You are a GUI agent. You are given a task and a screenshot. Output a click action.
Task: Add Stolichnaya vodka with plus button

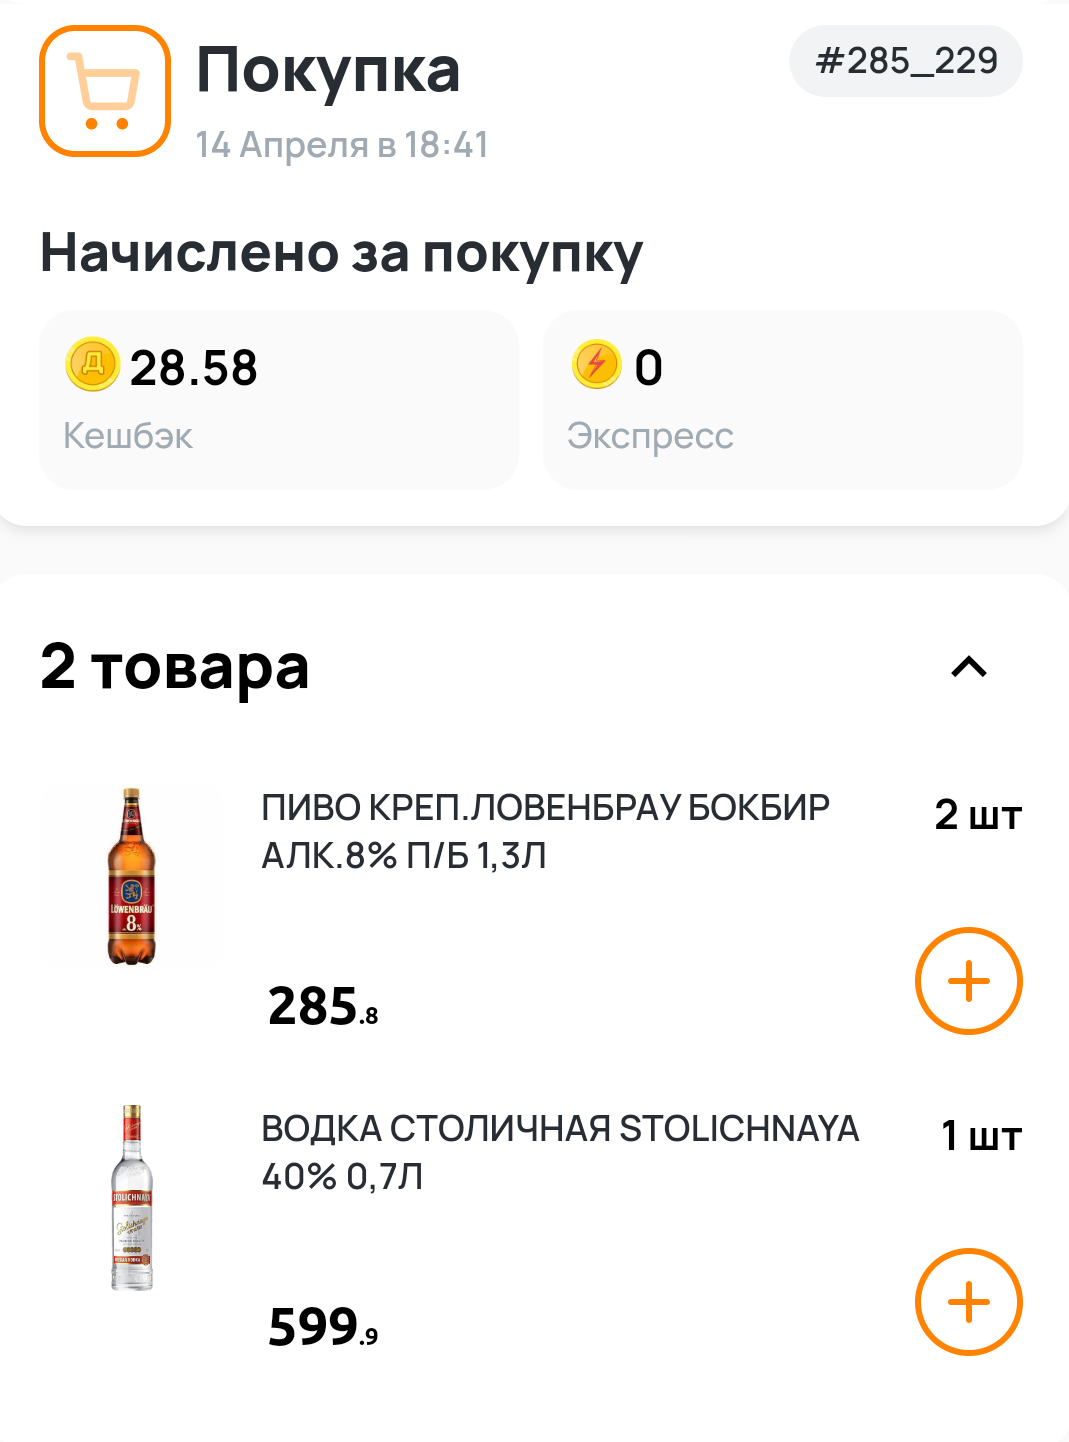(968, 1302)
